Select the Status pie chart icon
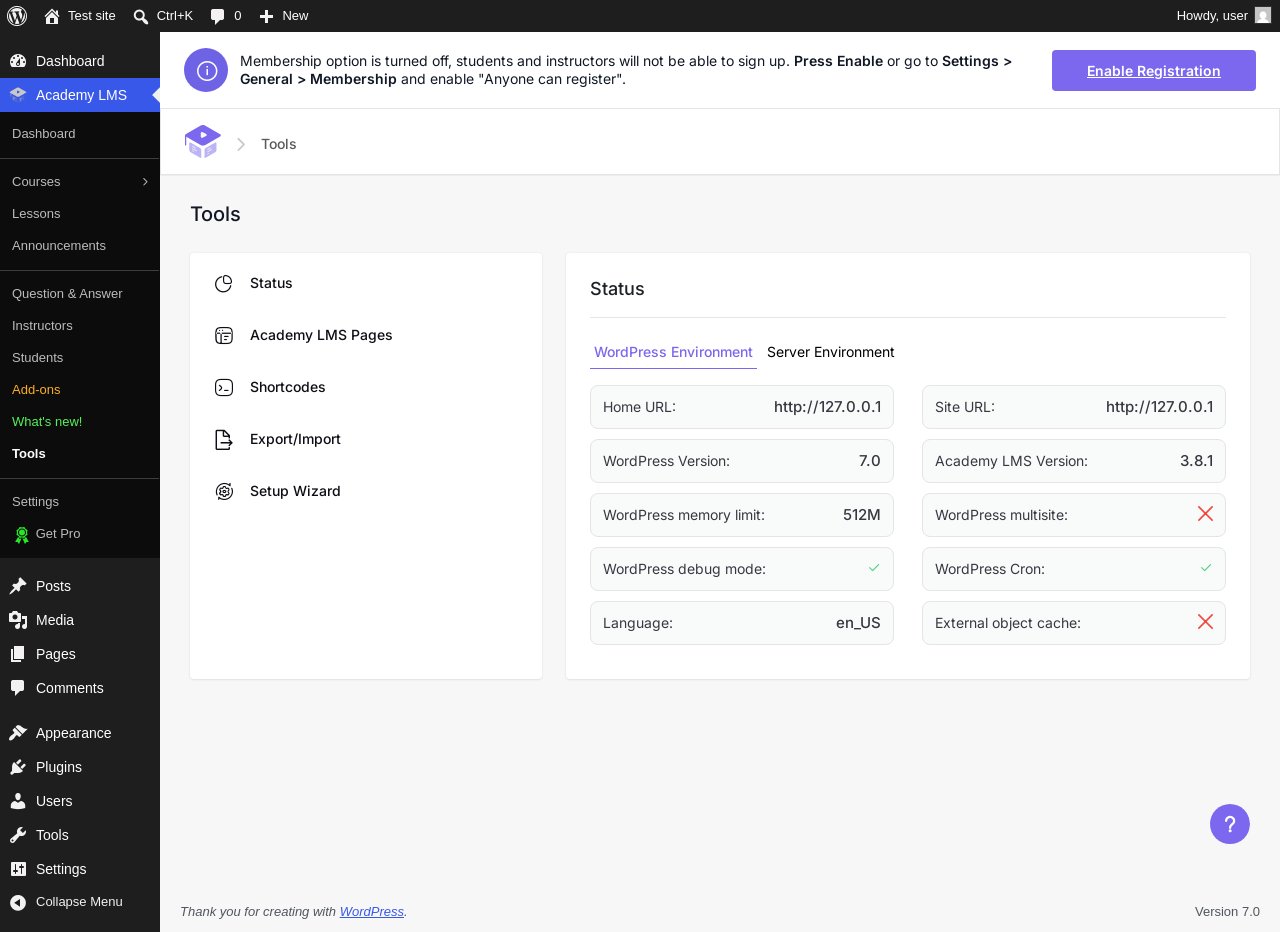Image resolution: width=1280 pixels, height=932 pixels. pos(224,284)
